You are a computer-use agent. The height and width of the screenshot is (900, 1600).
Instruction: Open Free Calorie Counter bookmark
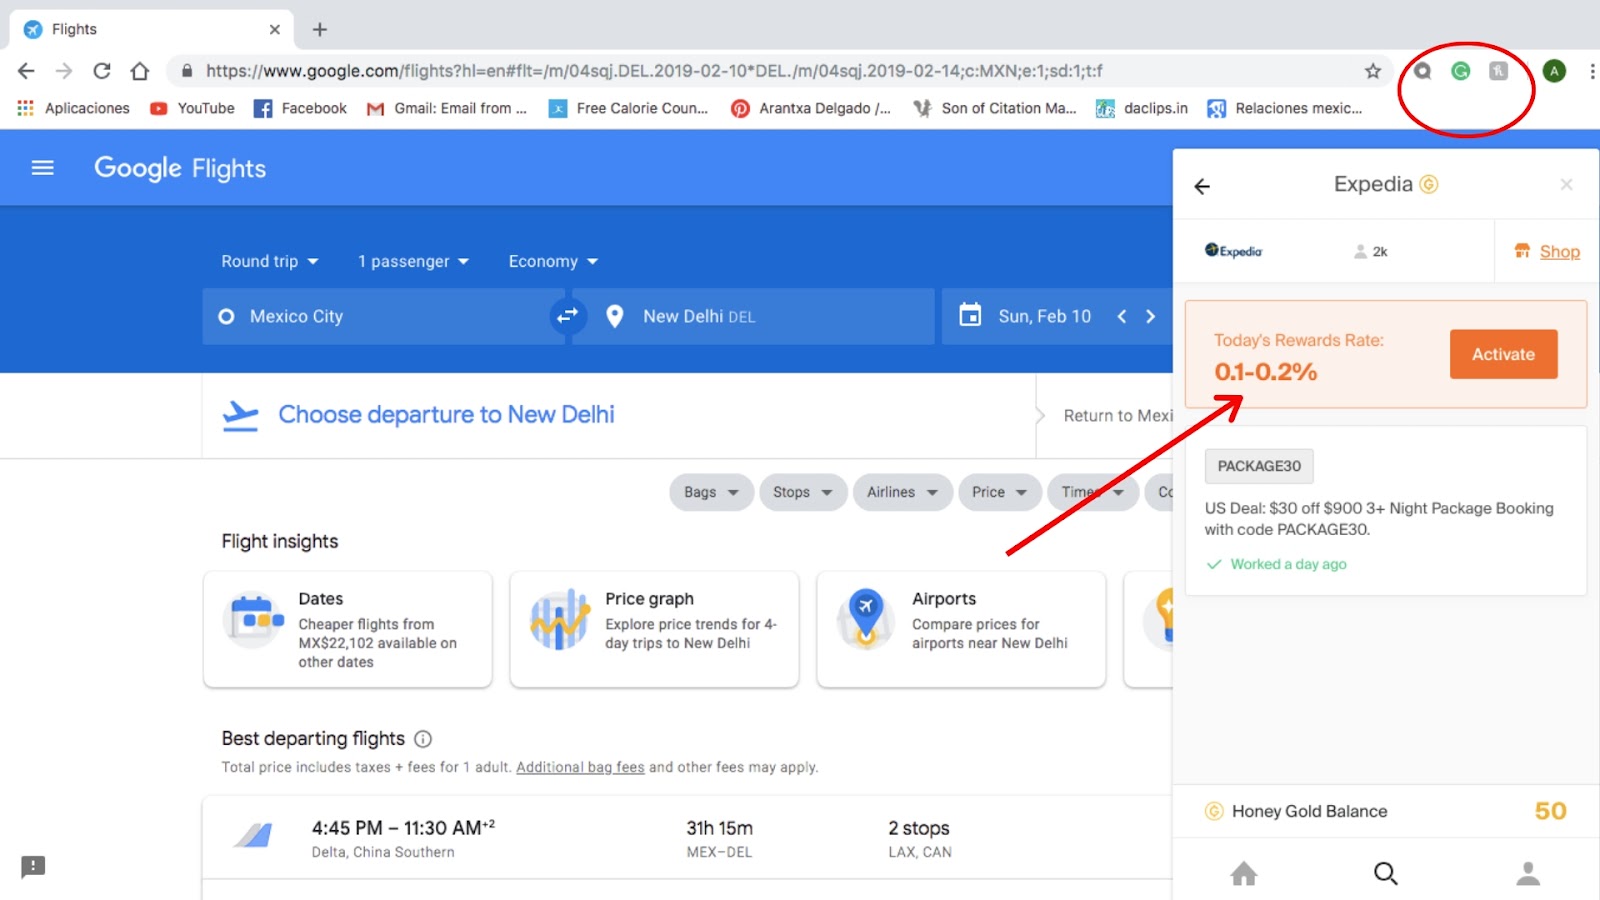click(628, 108)
